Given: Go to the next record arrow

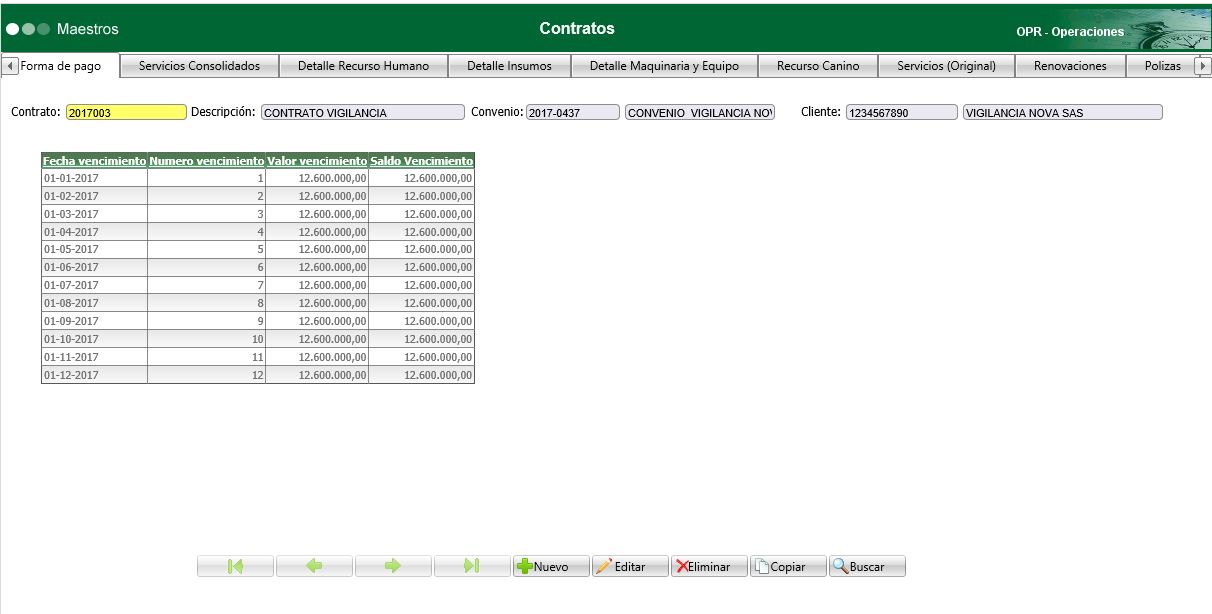Looking at the screenshot, I should click(393, 566).
